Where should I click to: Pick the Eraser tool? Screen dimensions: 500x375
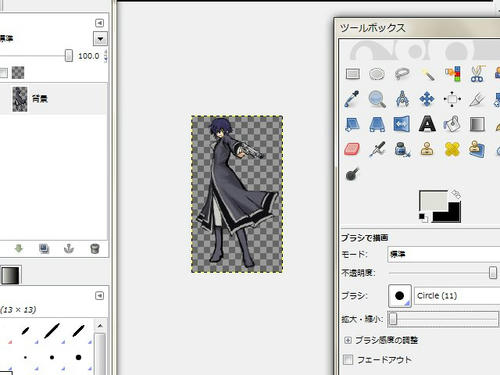352,149
